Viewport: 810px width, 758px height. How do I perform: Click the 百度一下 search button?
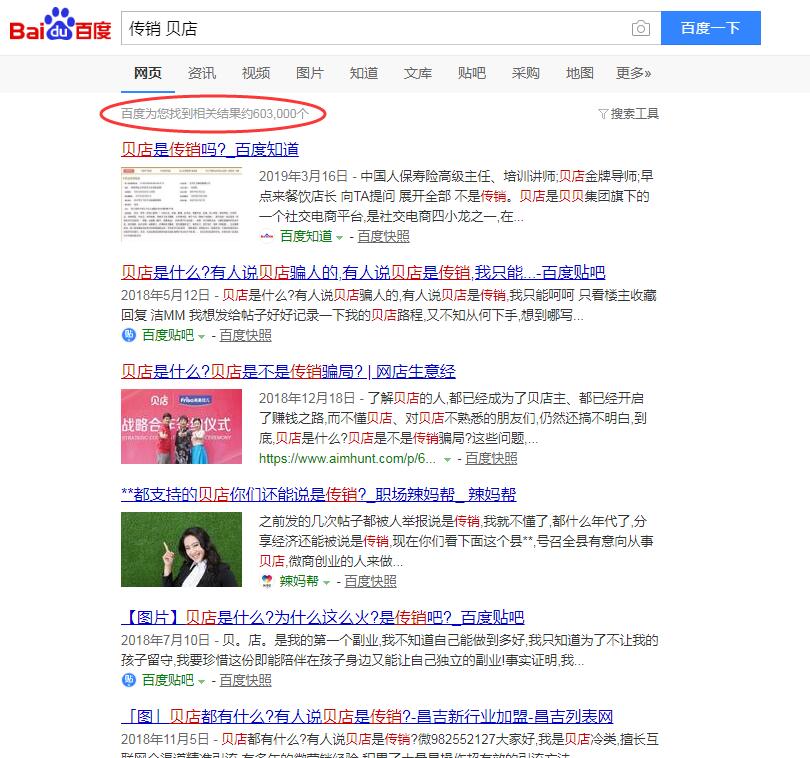711,28
